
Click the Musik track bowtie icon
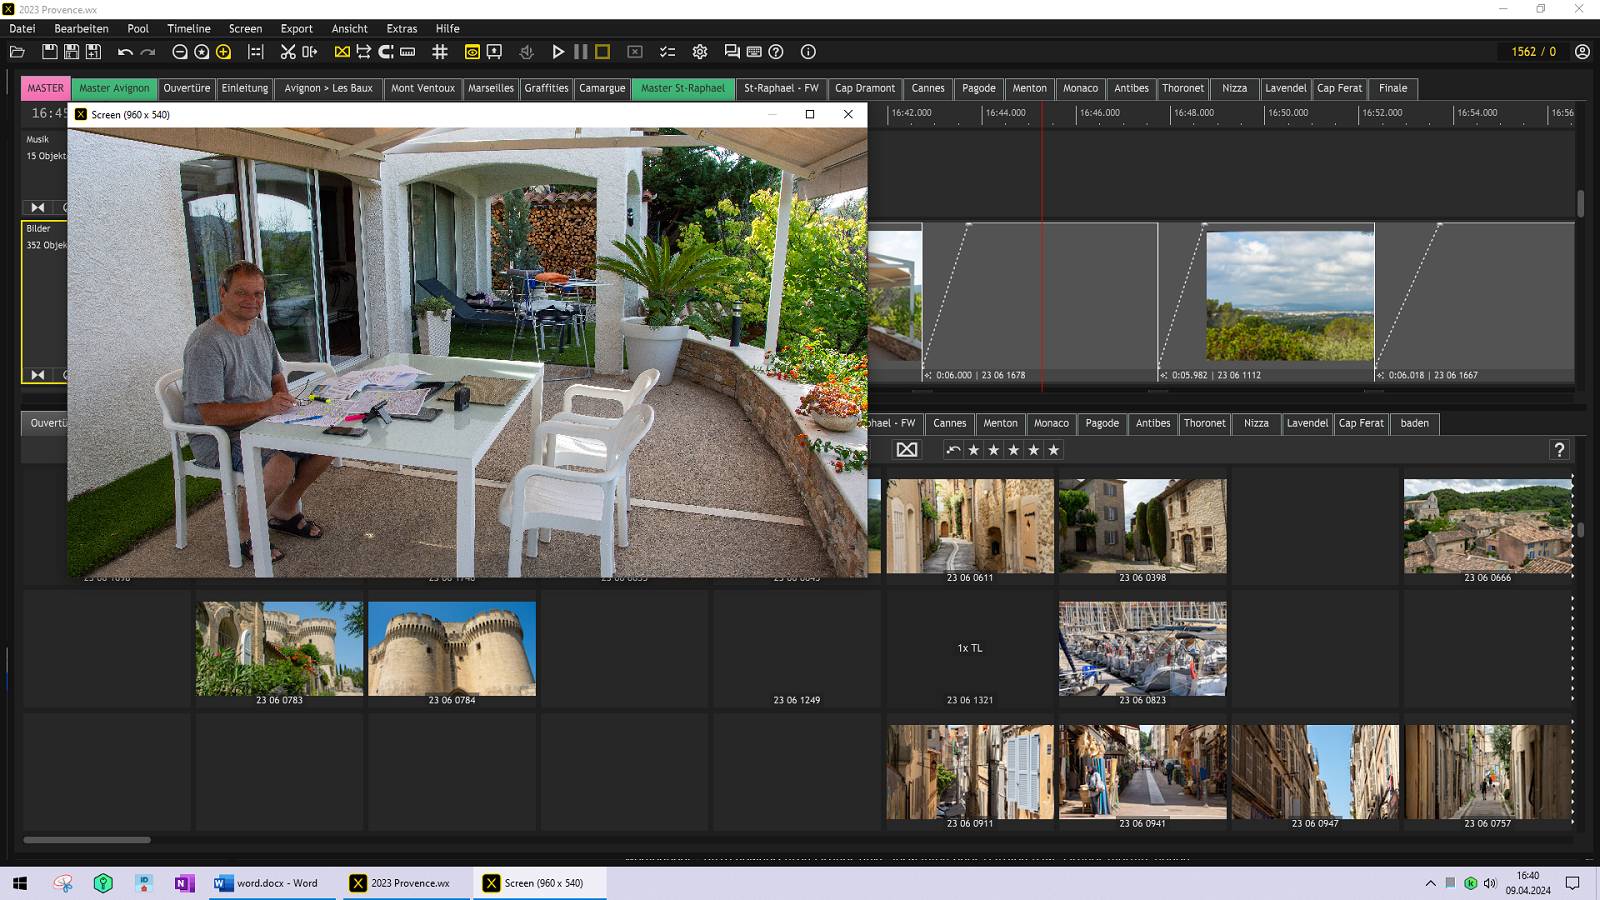37,207
